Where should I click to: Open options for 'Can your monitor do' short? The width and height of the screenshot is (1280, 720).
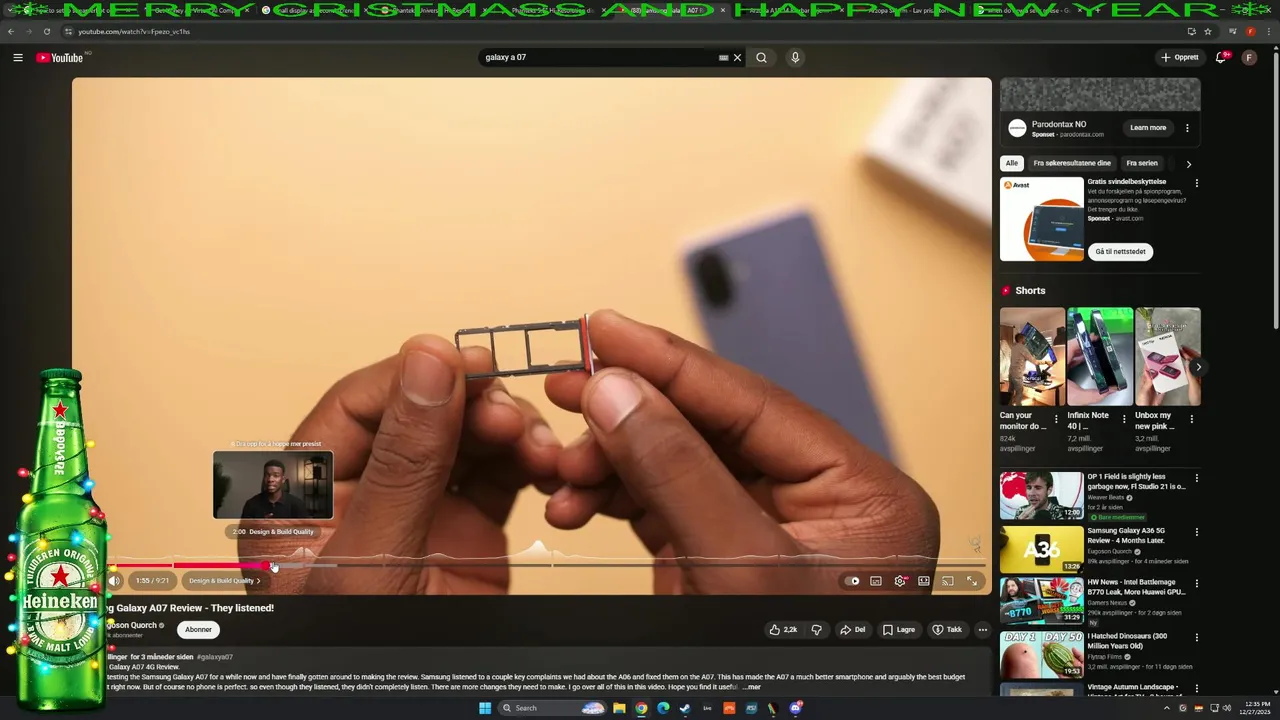click(x=1056, y=420)
